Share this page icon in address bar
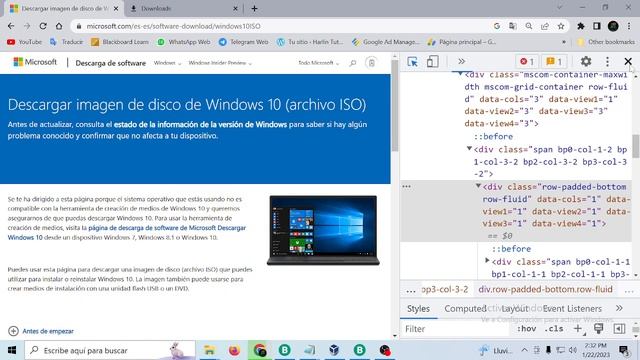Image resolution: width=640 pixels, height=360 pixels. (545, 26)
